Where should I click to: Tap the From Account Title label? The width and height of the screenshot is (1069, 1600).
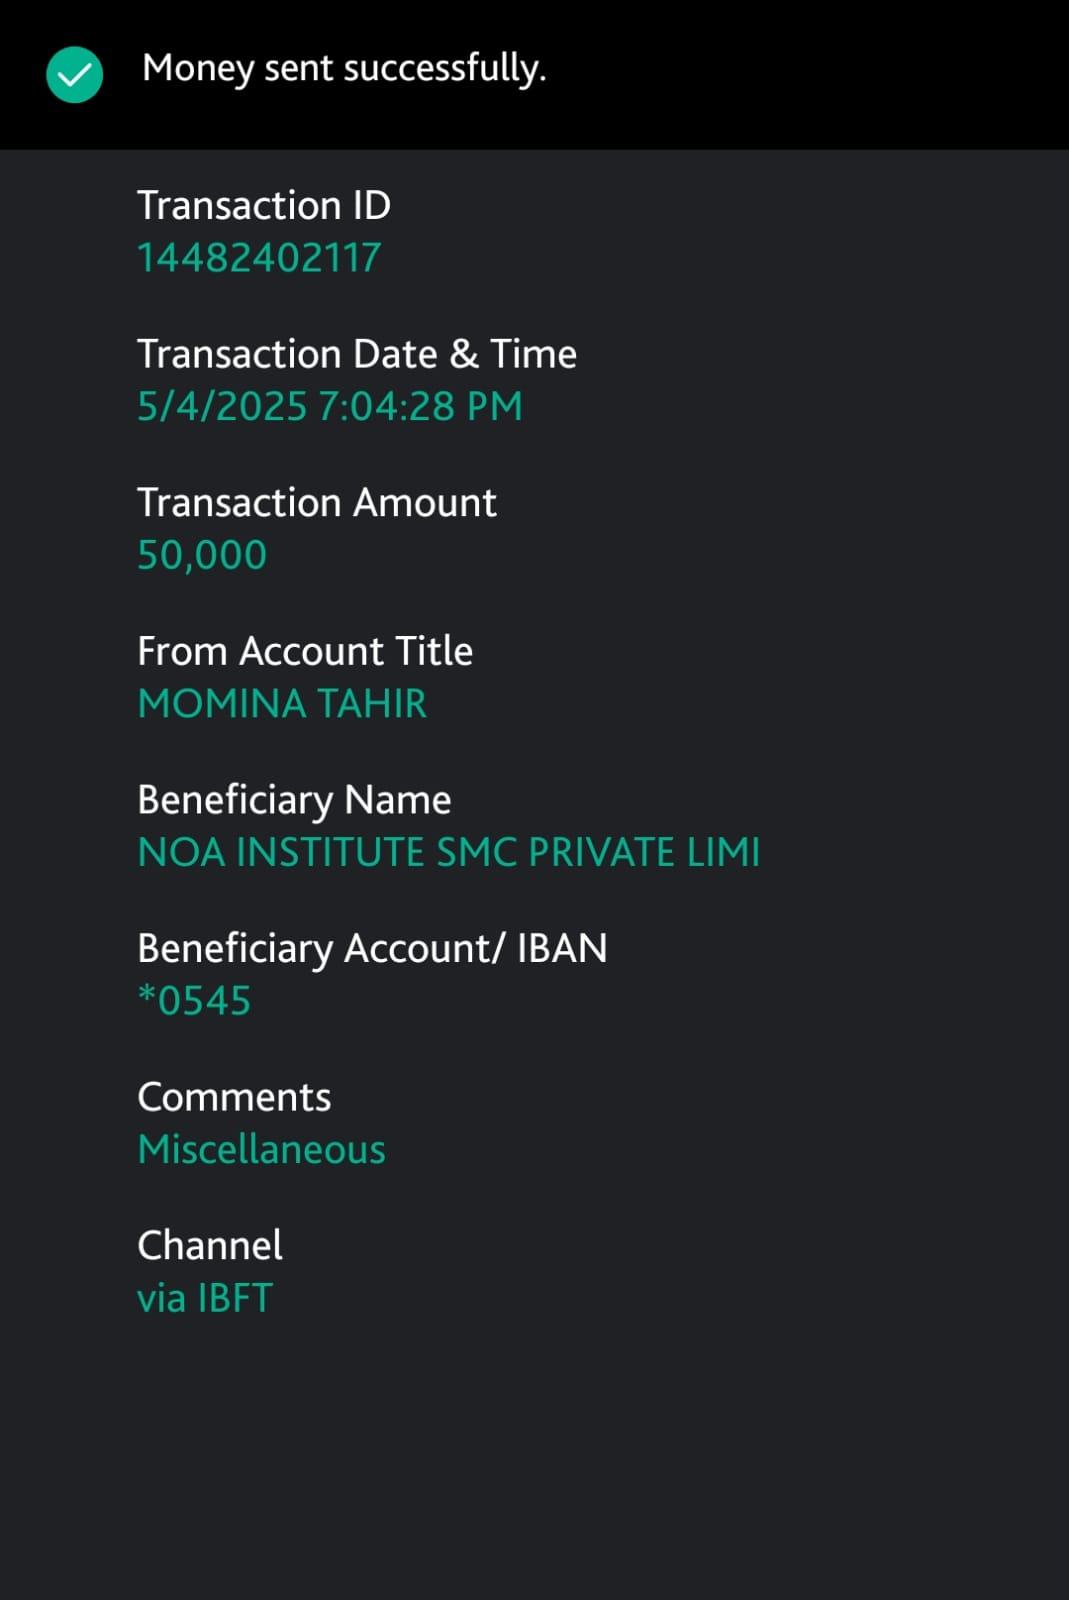point(304,651)
